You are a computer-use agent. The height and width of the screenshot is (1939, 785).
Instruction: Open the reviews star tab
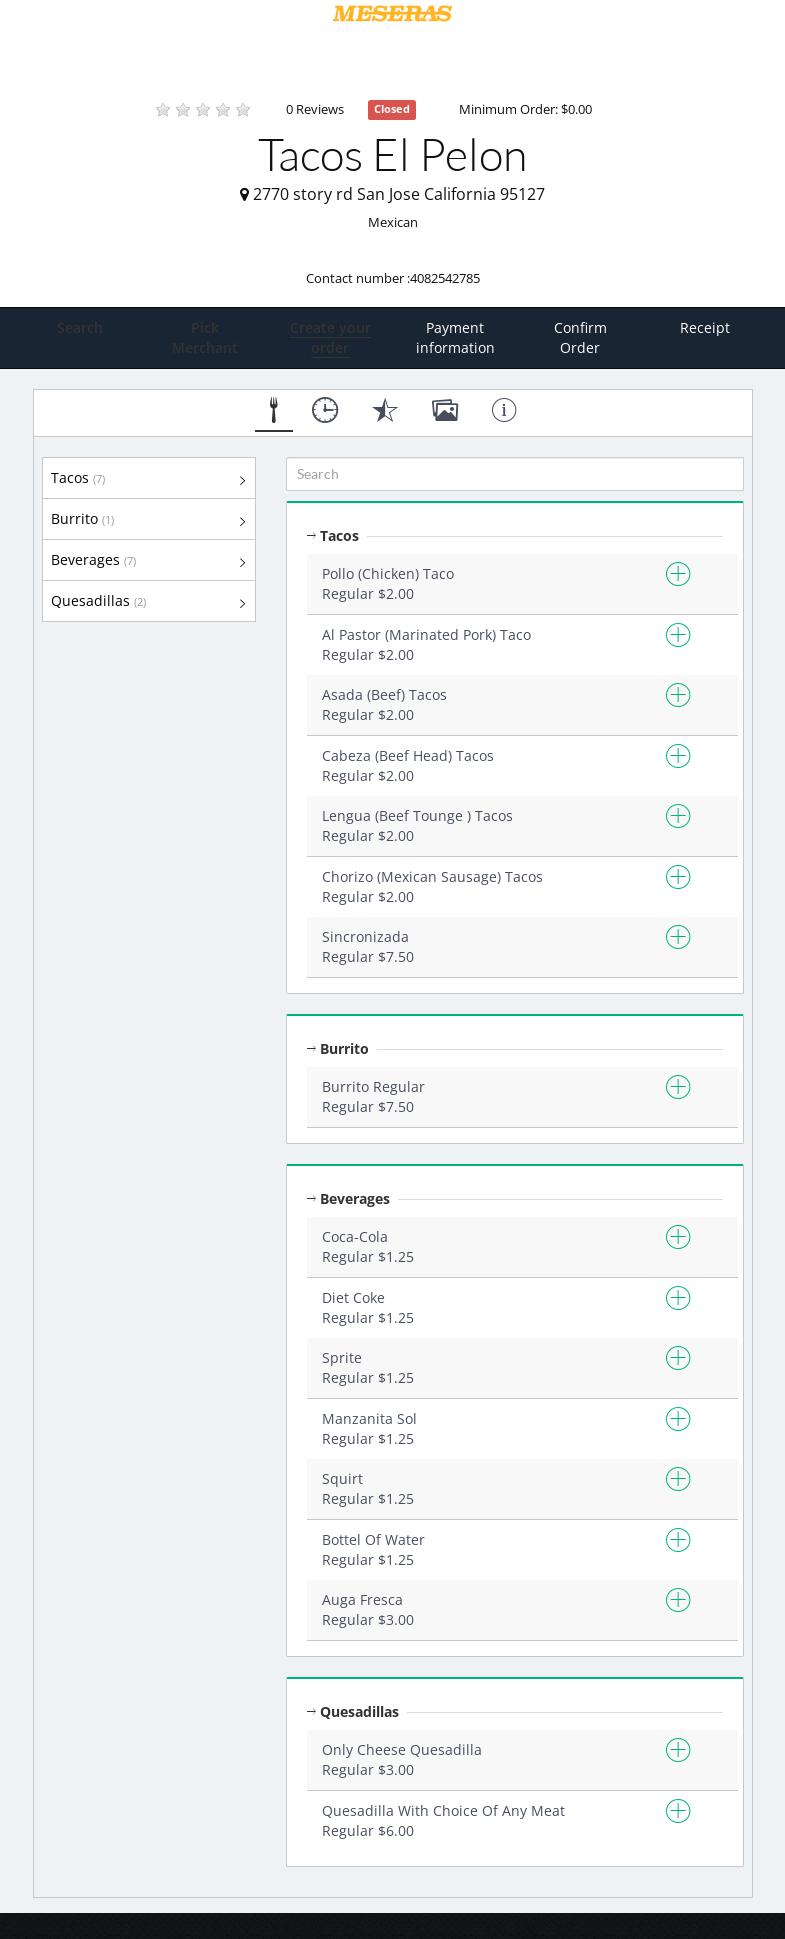[x=385, y=410]
